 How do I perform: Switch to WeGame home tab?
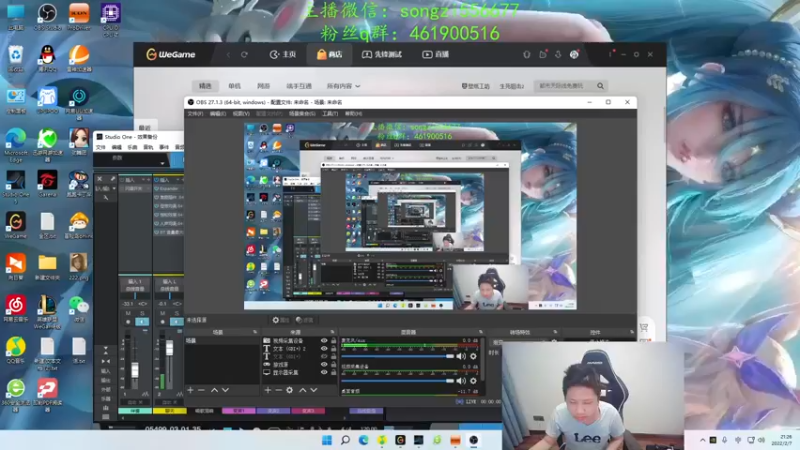283,55
